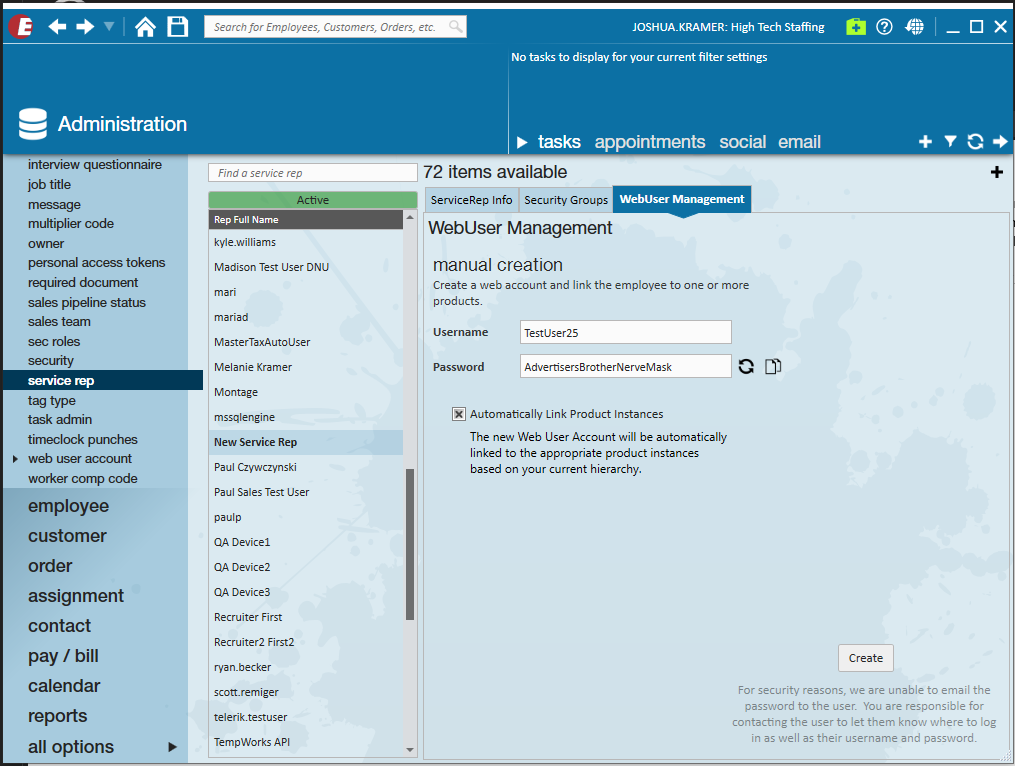Viewport: 1015px width, 766px height.
Task: Click the rep list scrollbar up arrow
Action: point(410,218)
